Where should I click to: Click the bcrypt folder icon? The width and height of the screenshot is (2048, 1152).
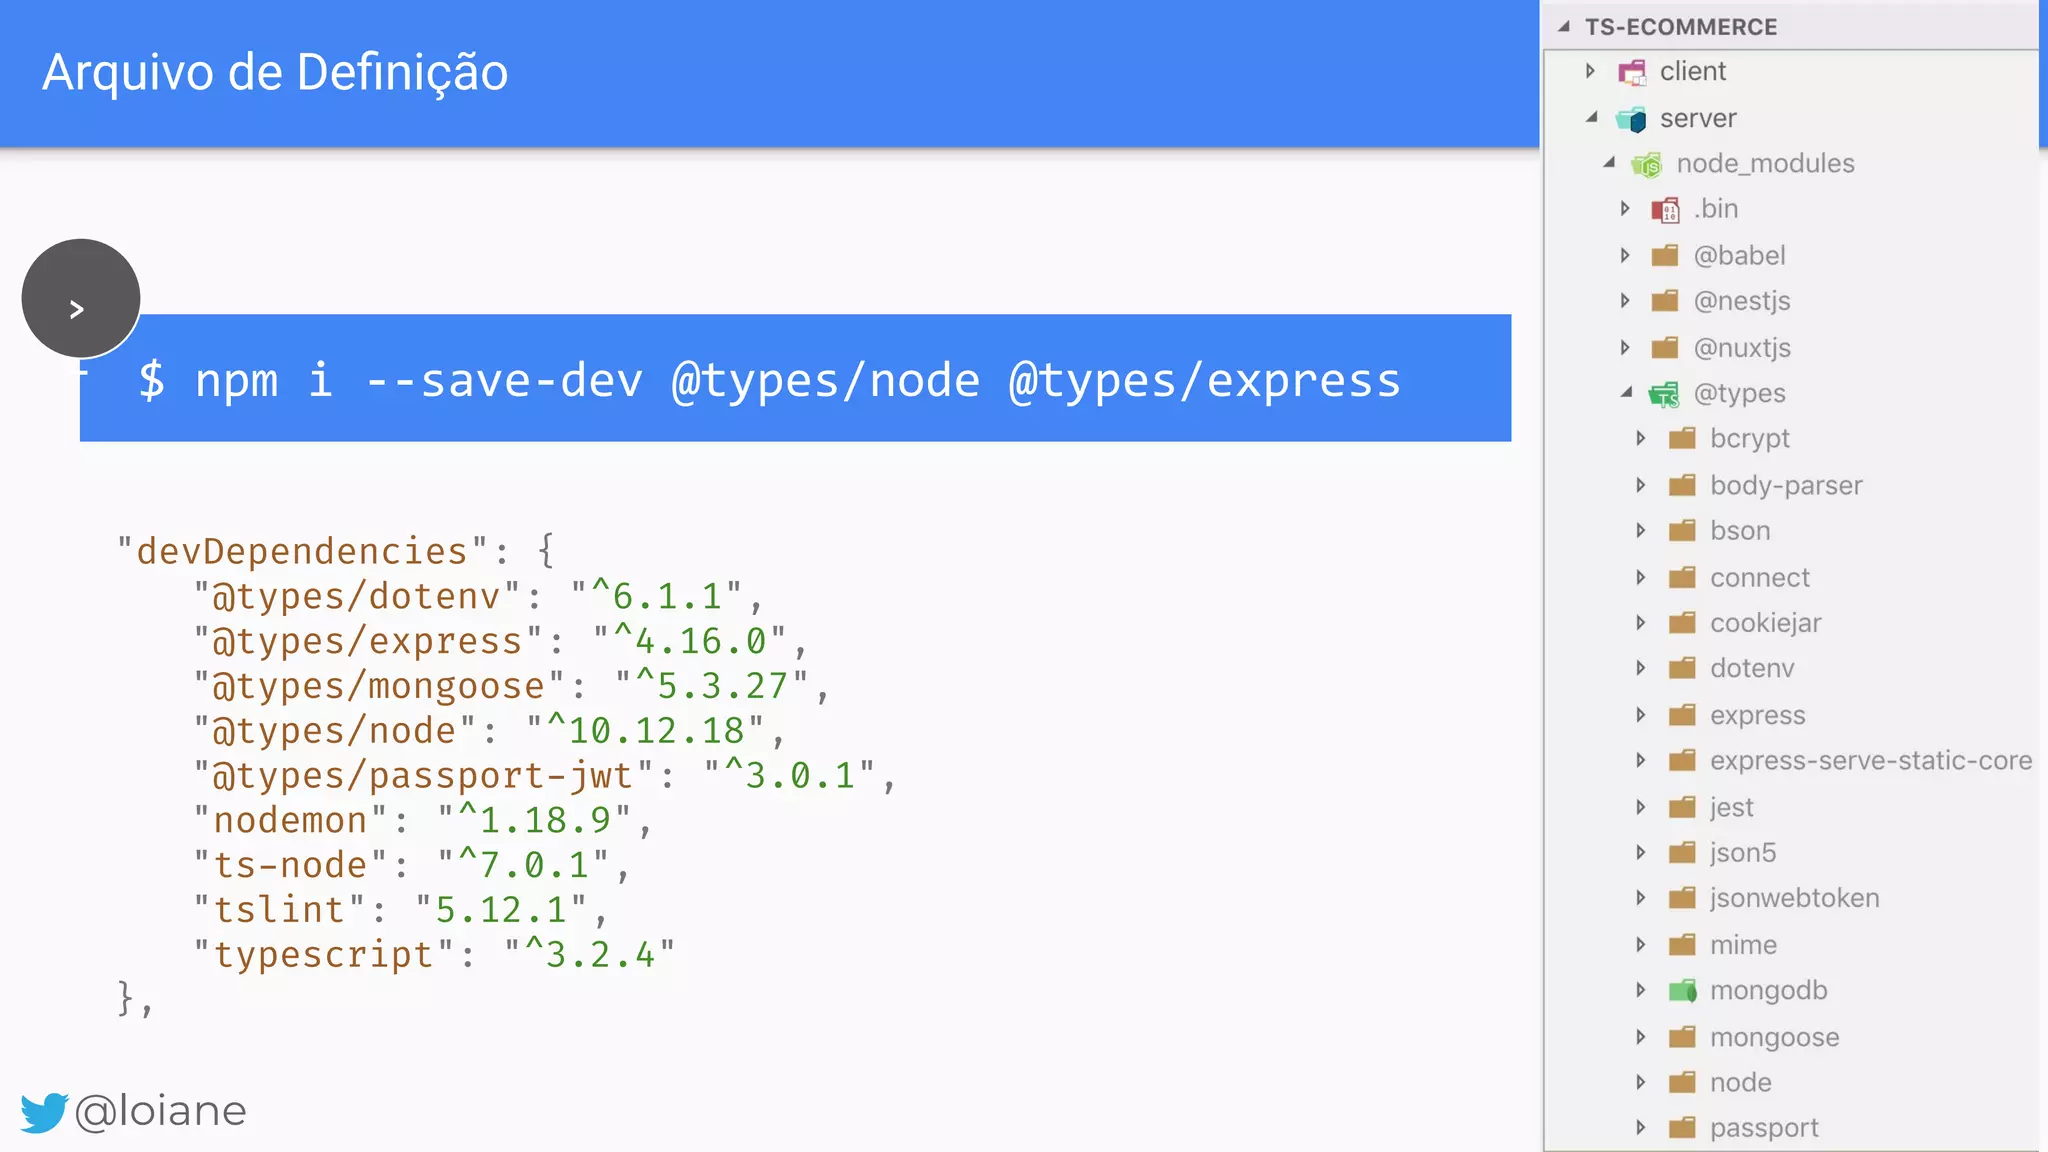coord(1683,438)
